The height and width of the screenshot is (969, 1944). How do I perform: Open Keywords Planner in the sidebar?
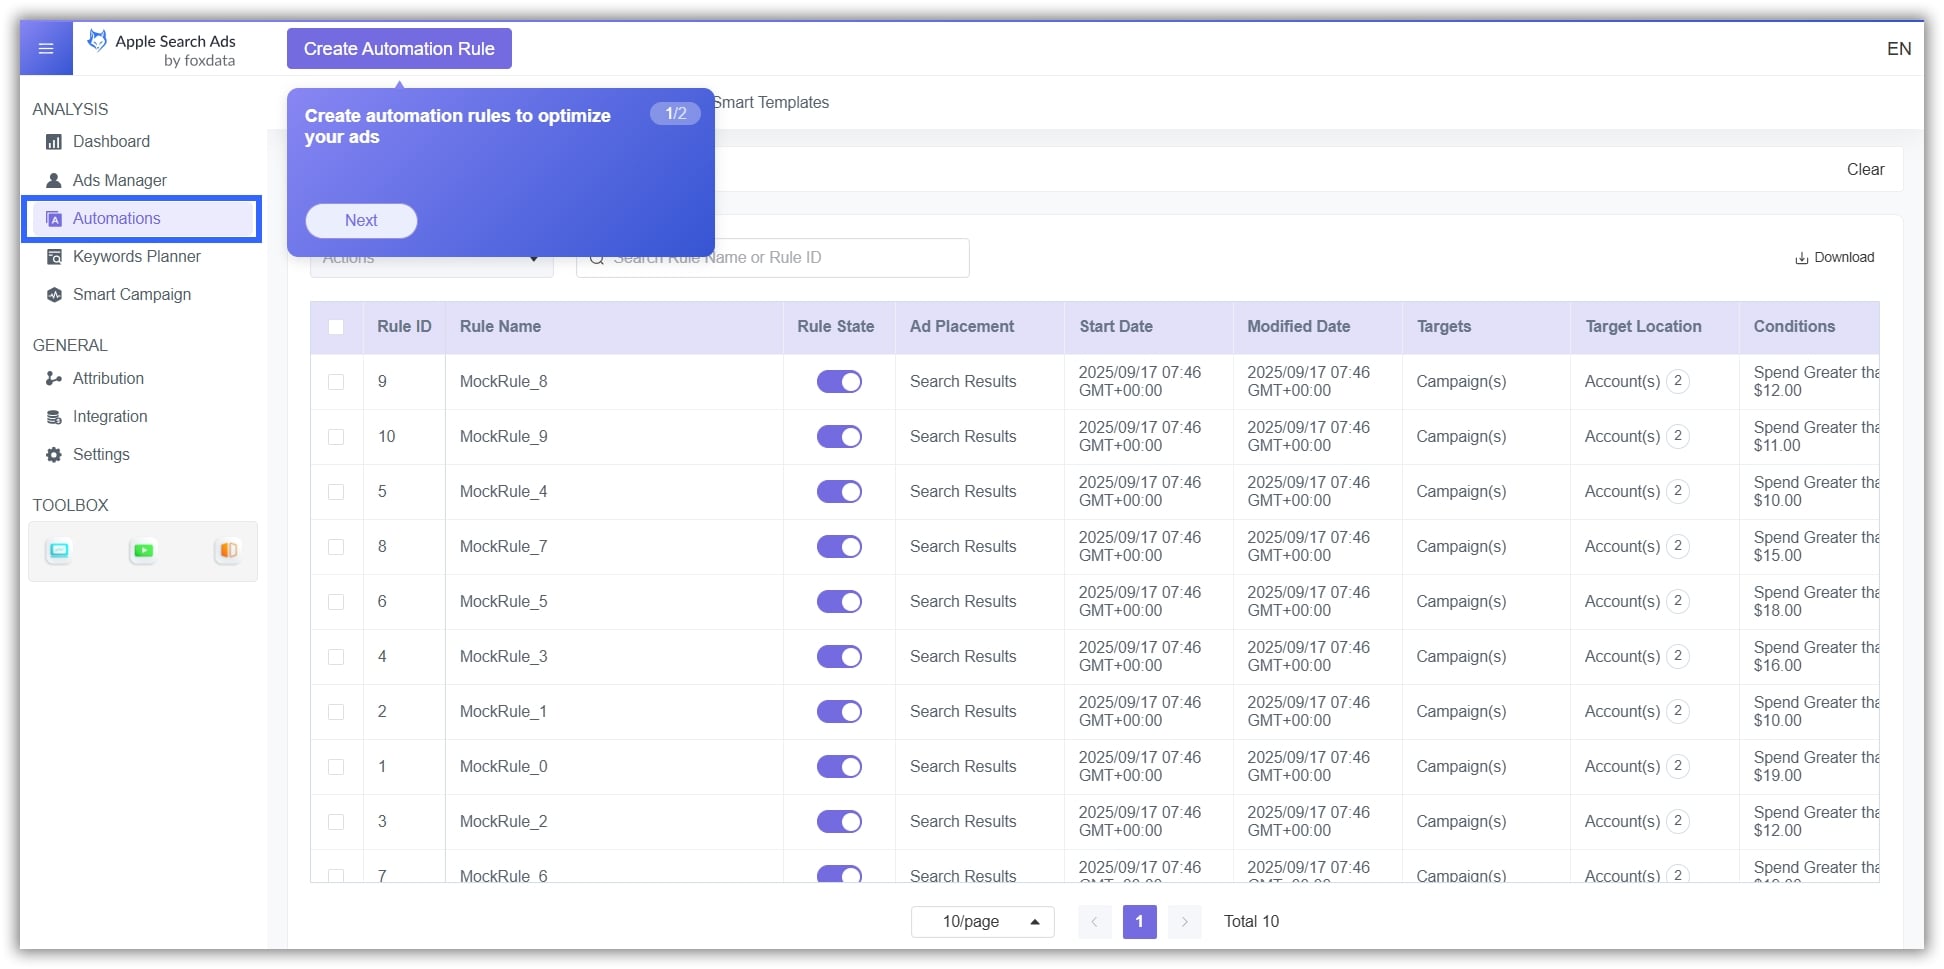(137, 257)
